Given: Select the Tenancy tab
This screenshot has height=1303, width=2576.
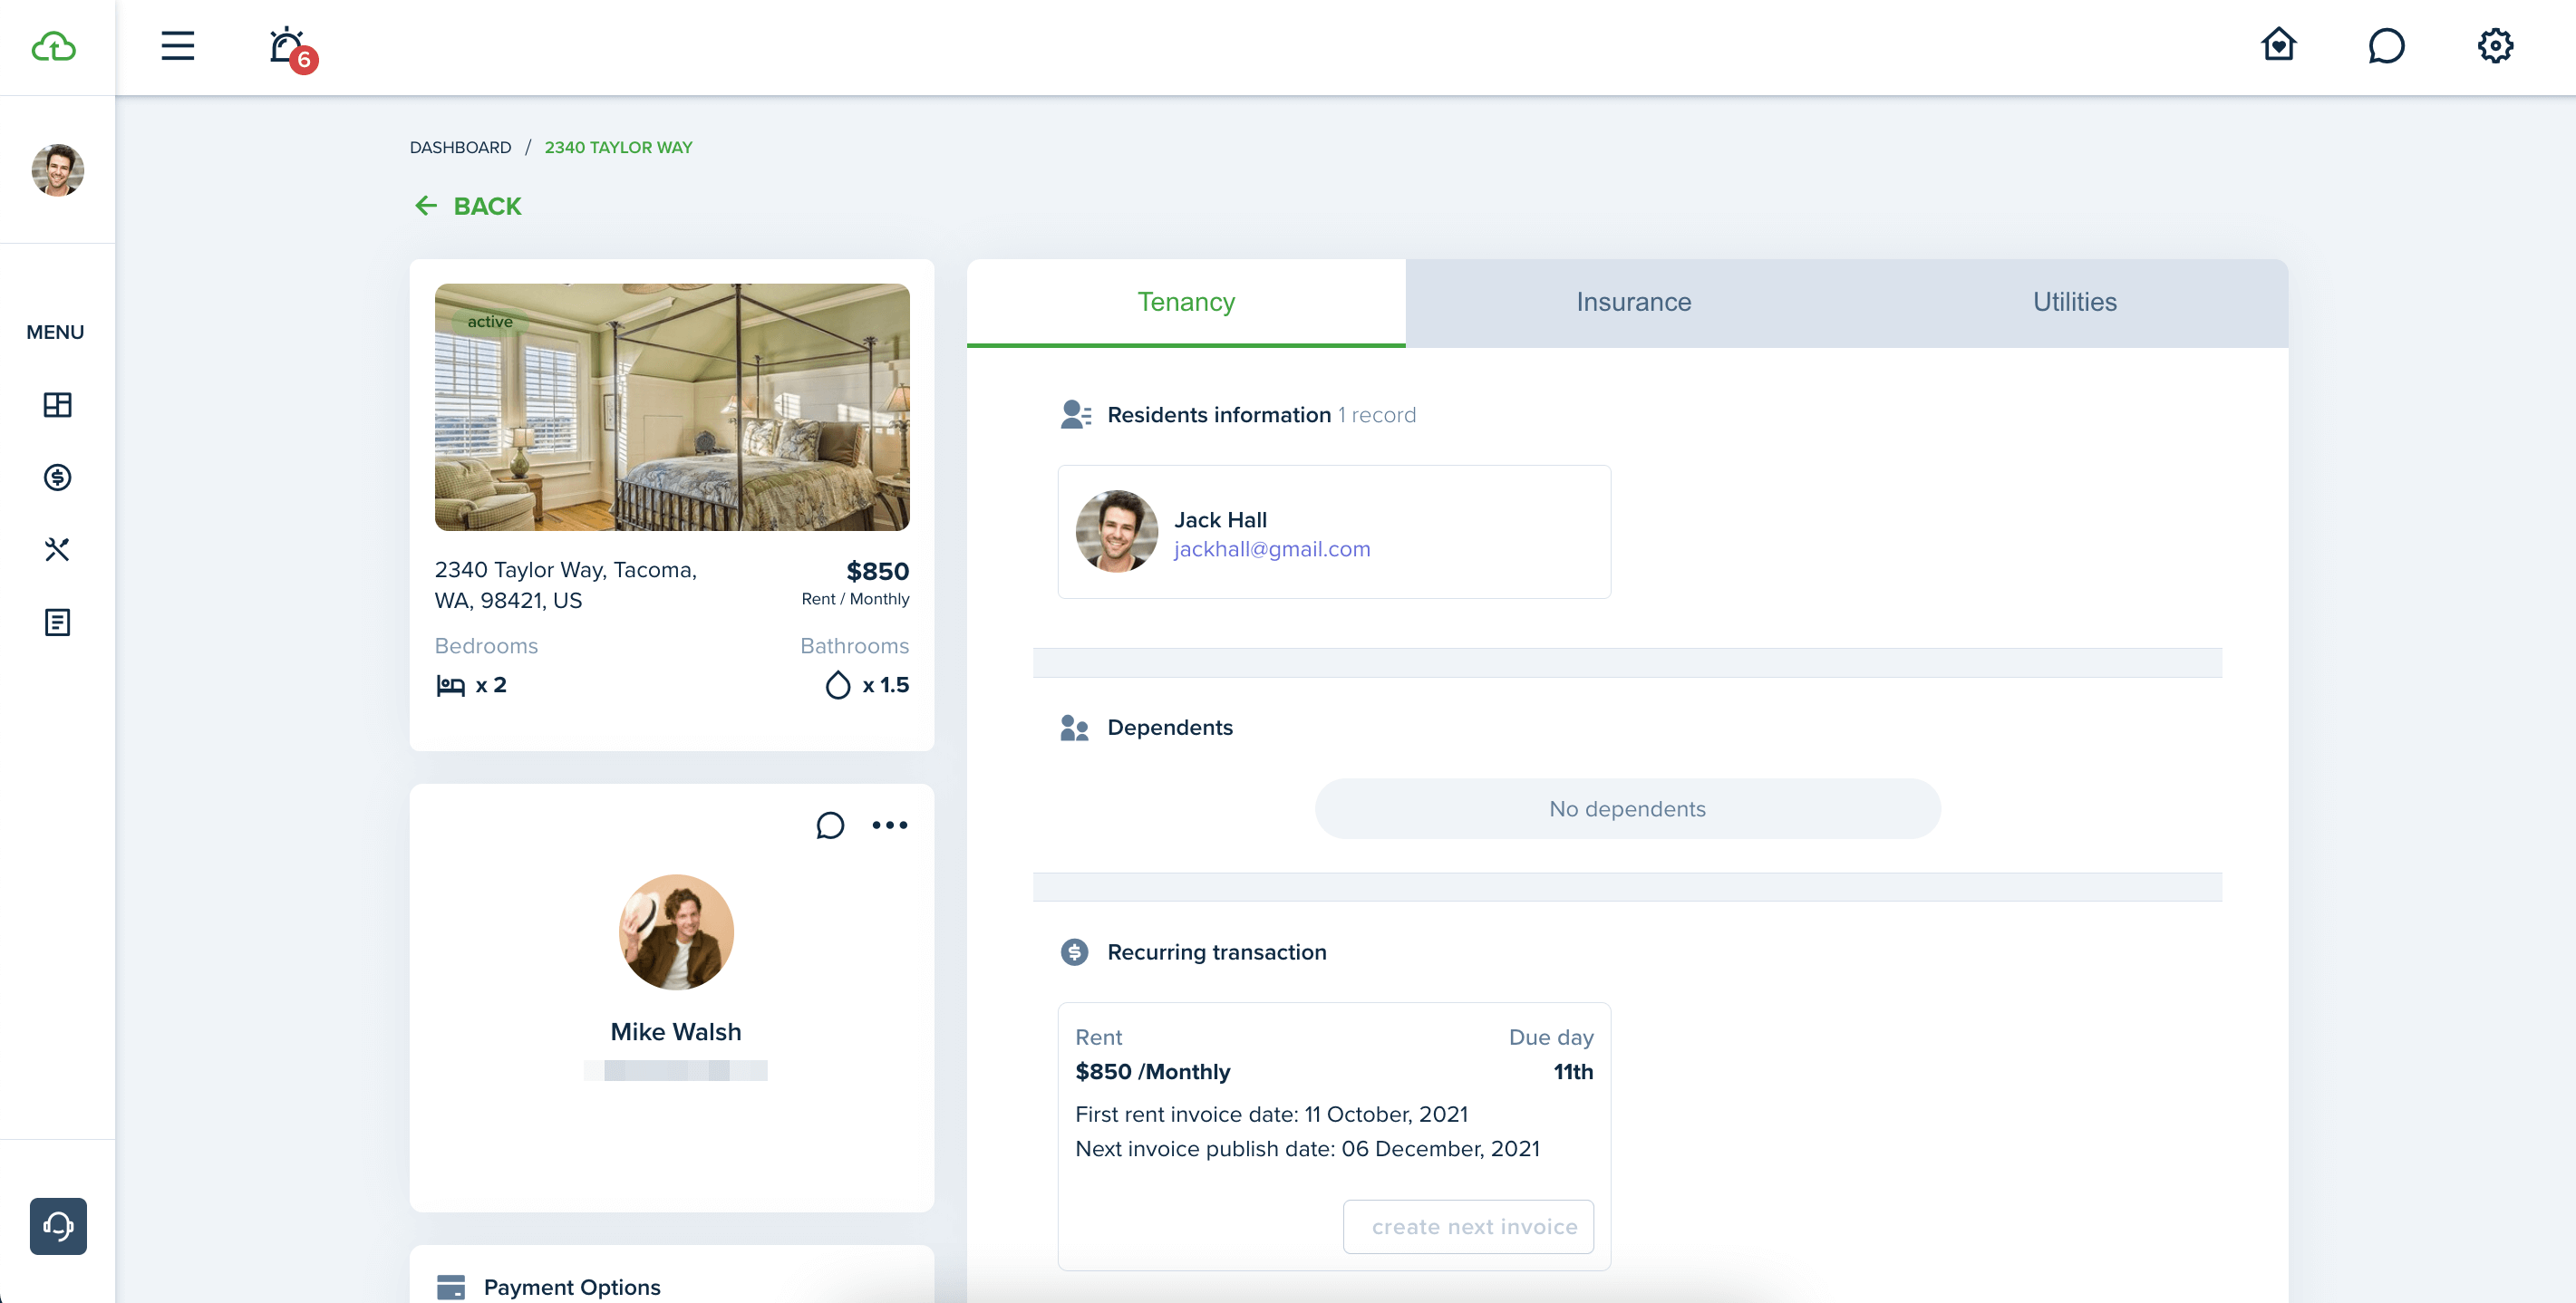Looking at the screenshot, I should click(x=1186, y=302).
